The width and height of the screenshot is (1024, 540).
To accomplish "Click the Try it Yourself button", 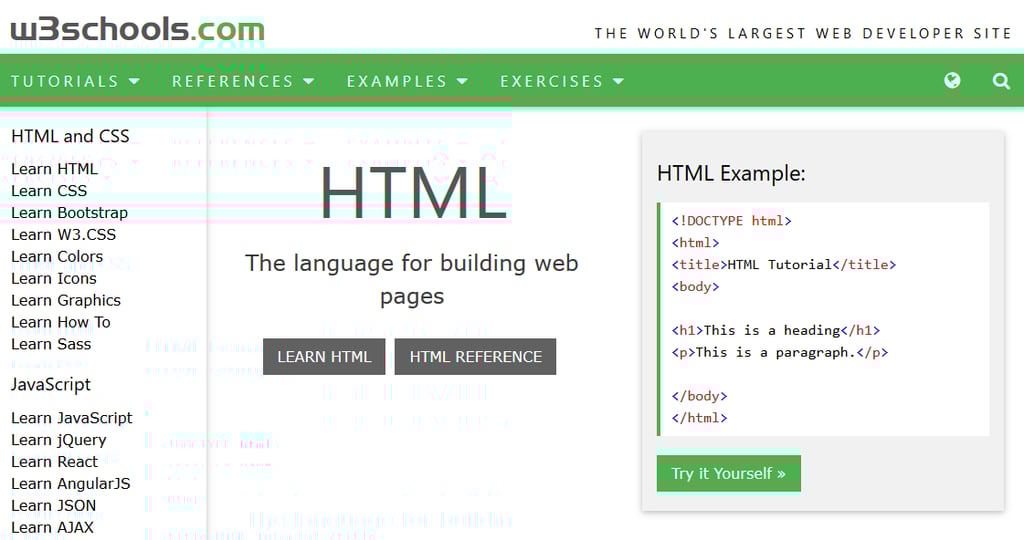I will [x=729, y=473].
